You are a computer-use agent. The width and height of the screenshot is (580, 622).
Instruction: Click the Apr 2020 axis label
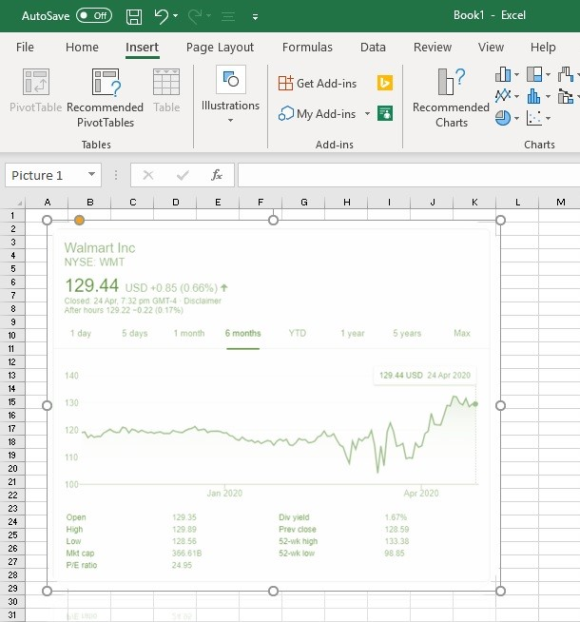[x=421, y=493]
